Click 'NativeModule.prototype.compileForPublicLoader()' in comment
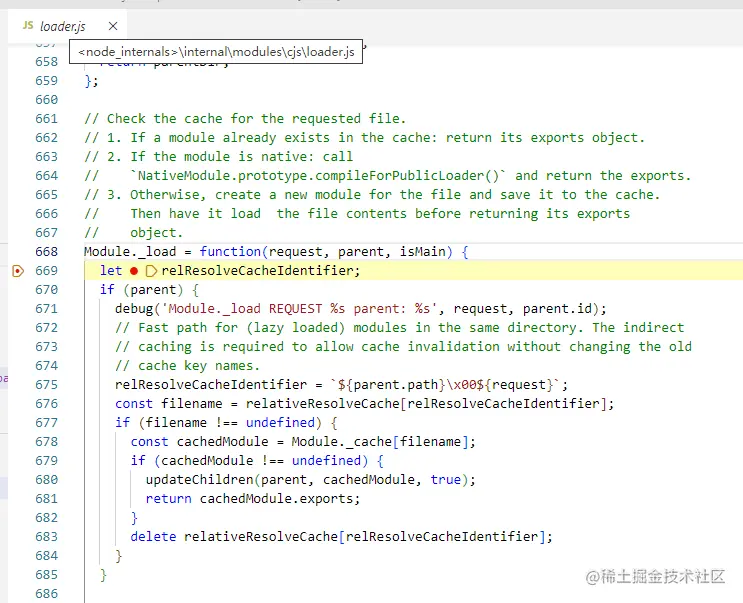 pyautogui.click(x=318, y=176)
